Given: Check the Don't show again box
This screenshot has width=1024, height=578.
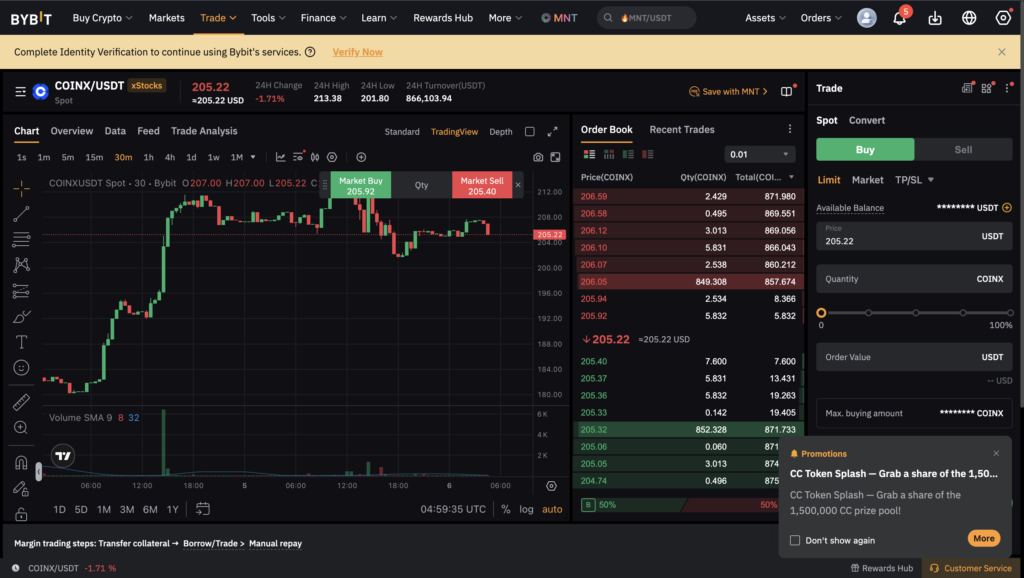Looking at the screenshot, I should pyautogui.click(x=795, y=540).
